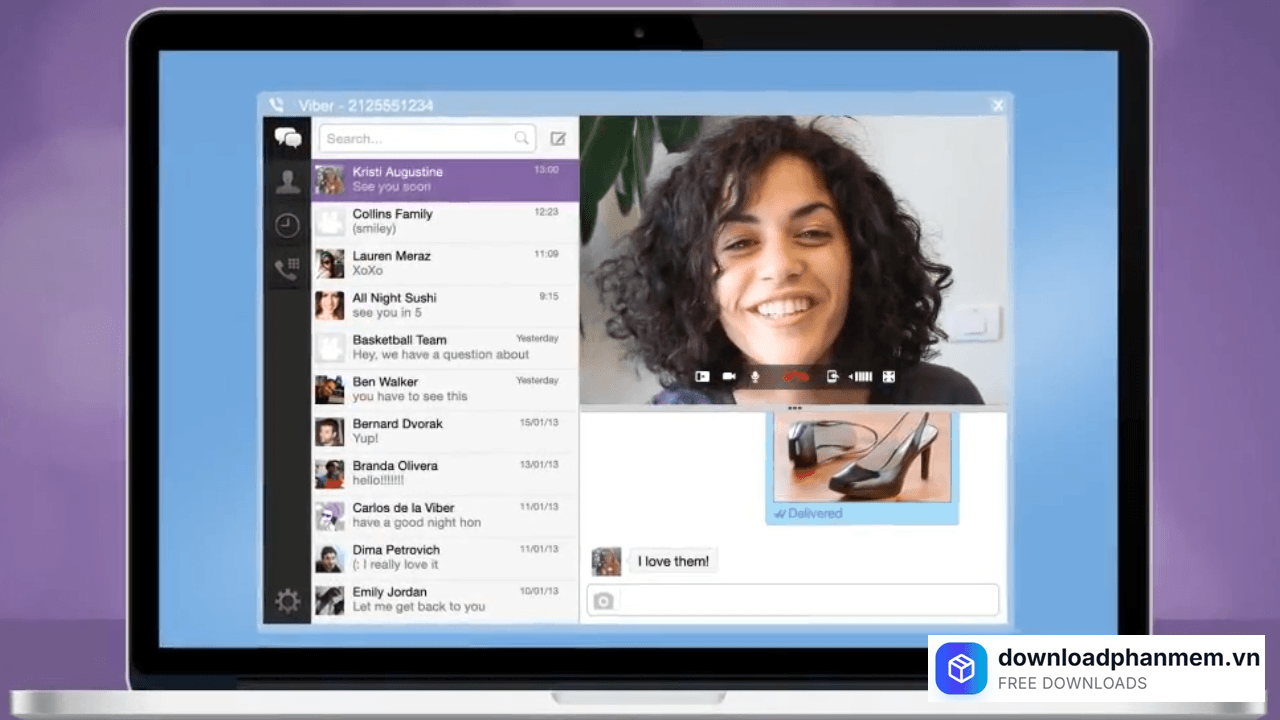This screenshot has height=720, width=1280.
Task: Open the Recent calls history tab
Action: point(288,224)
